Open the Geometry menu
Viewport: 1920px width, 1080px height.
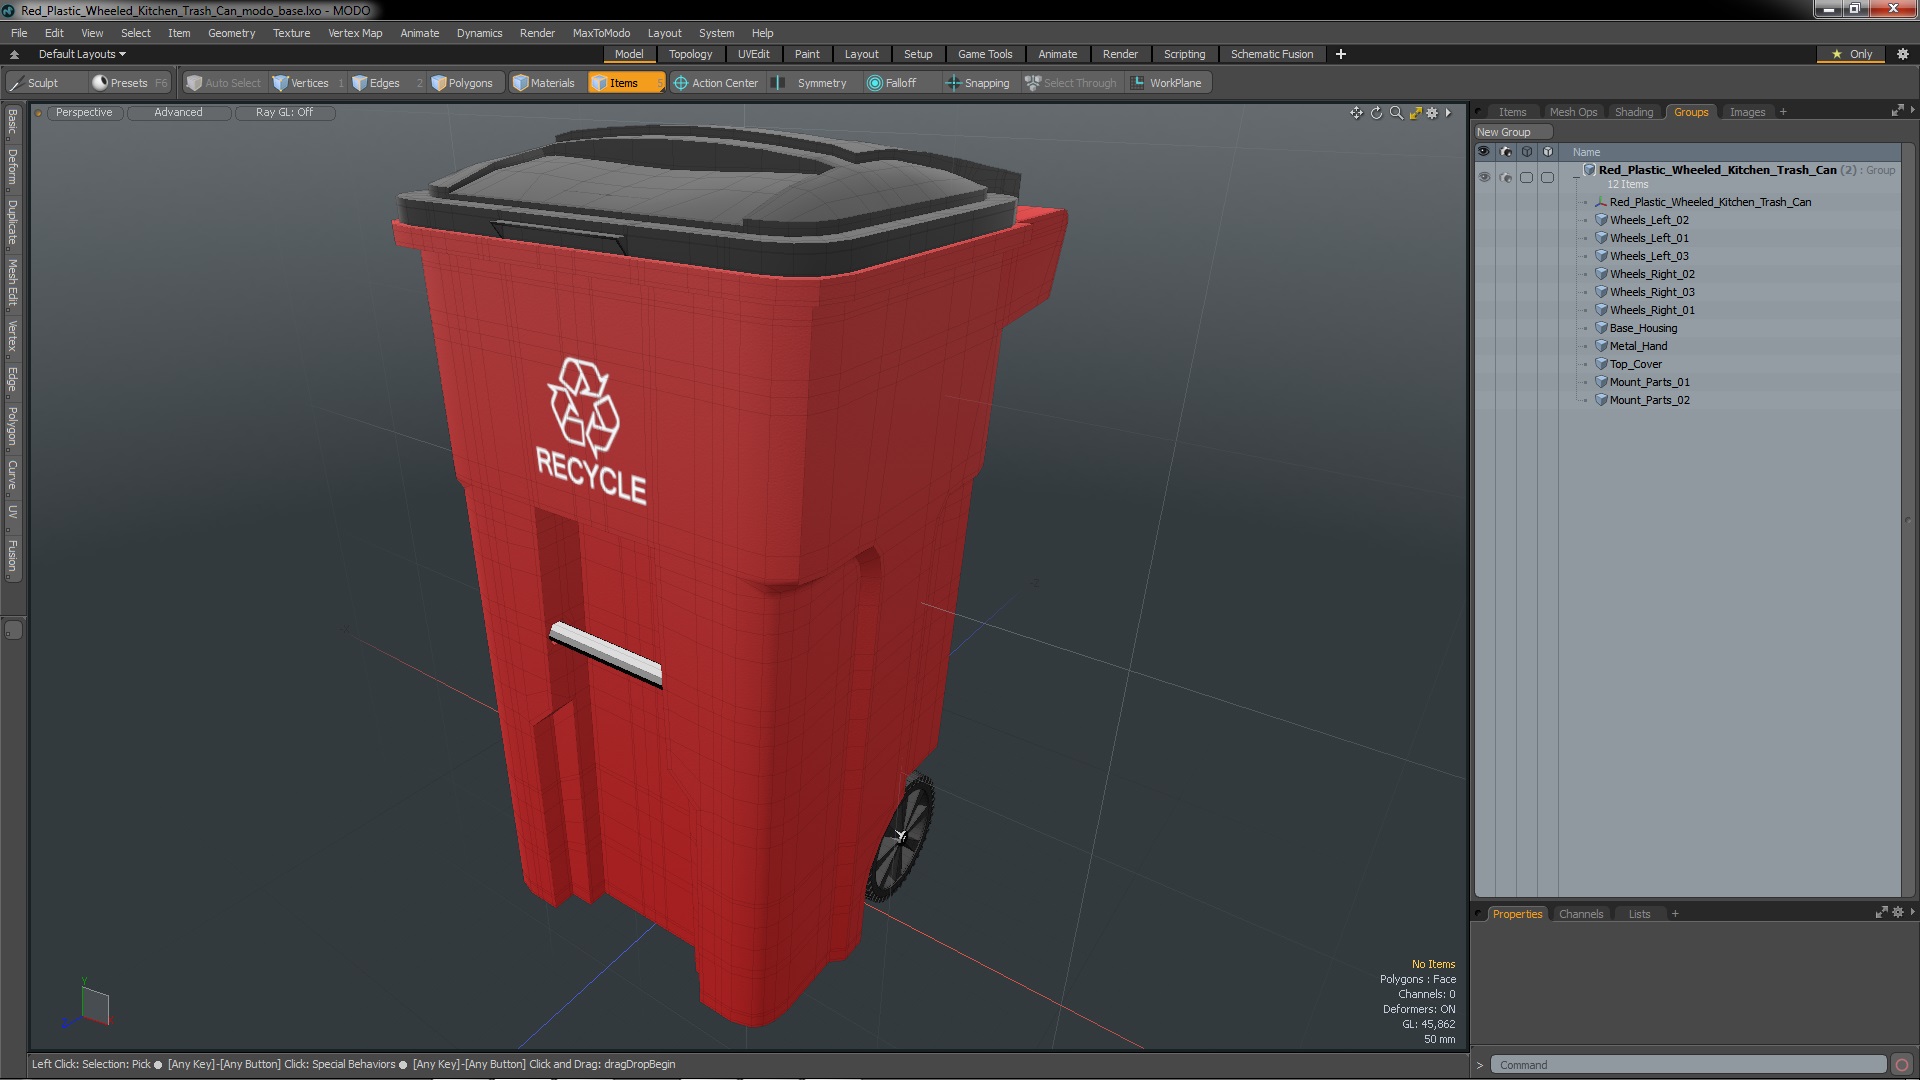[231, 33]
